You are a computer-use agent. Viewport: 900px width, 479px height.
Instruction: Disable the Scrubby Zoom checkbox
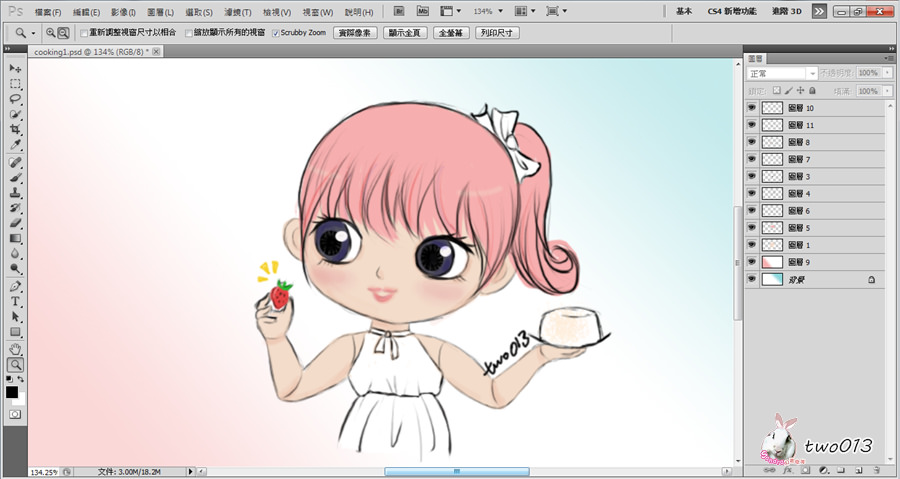point(276,33)
